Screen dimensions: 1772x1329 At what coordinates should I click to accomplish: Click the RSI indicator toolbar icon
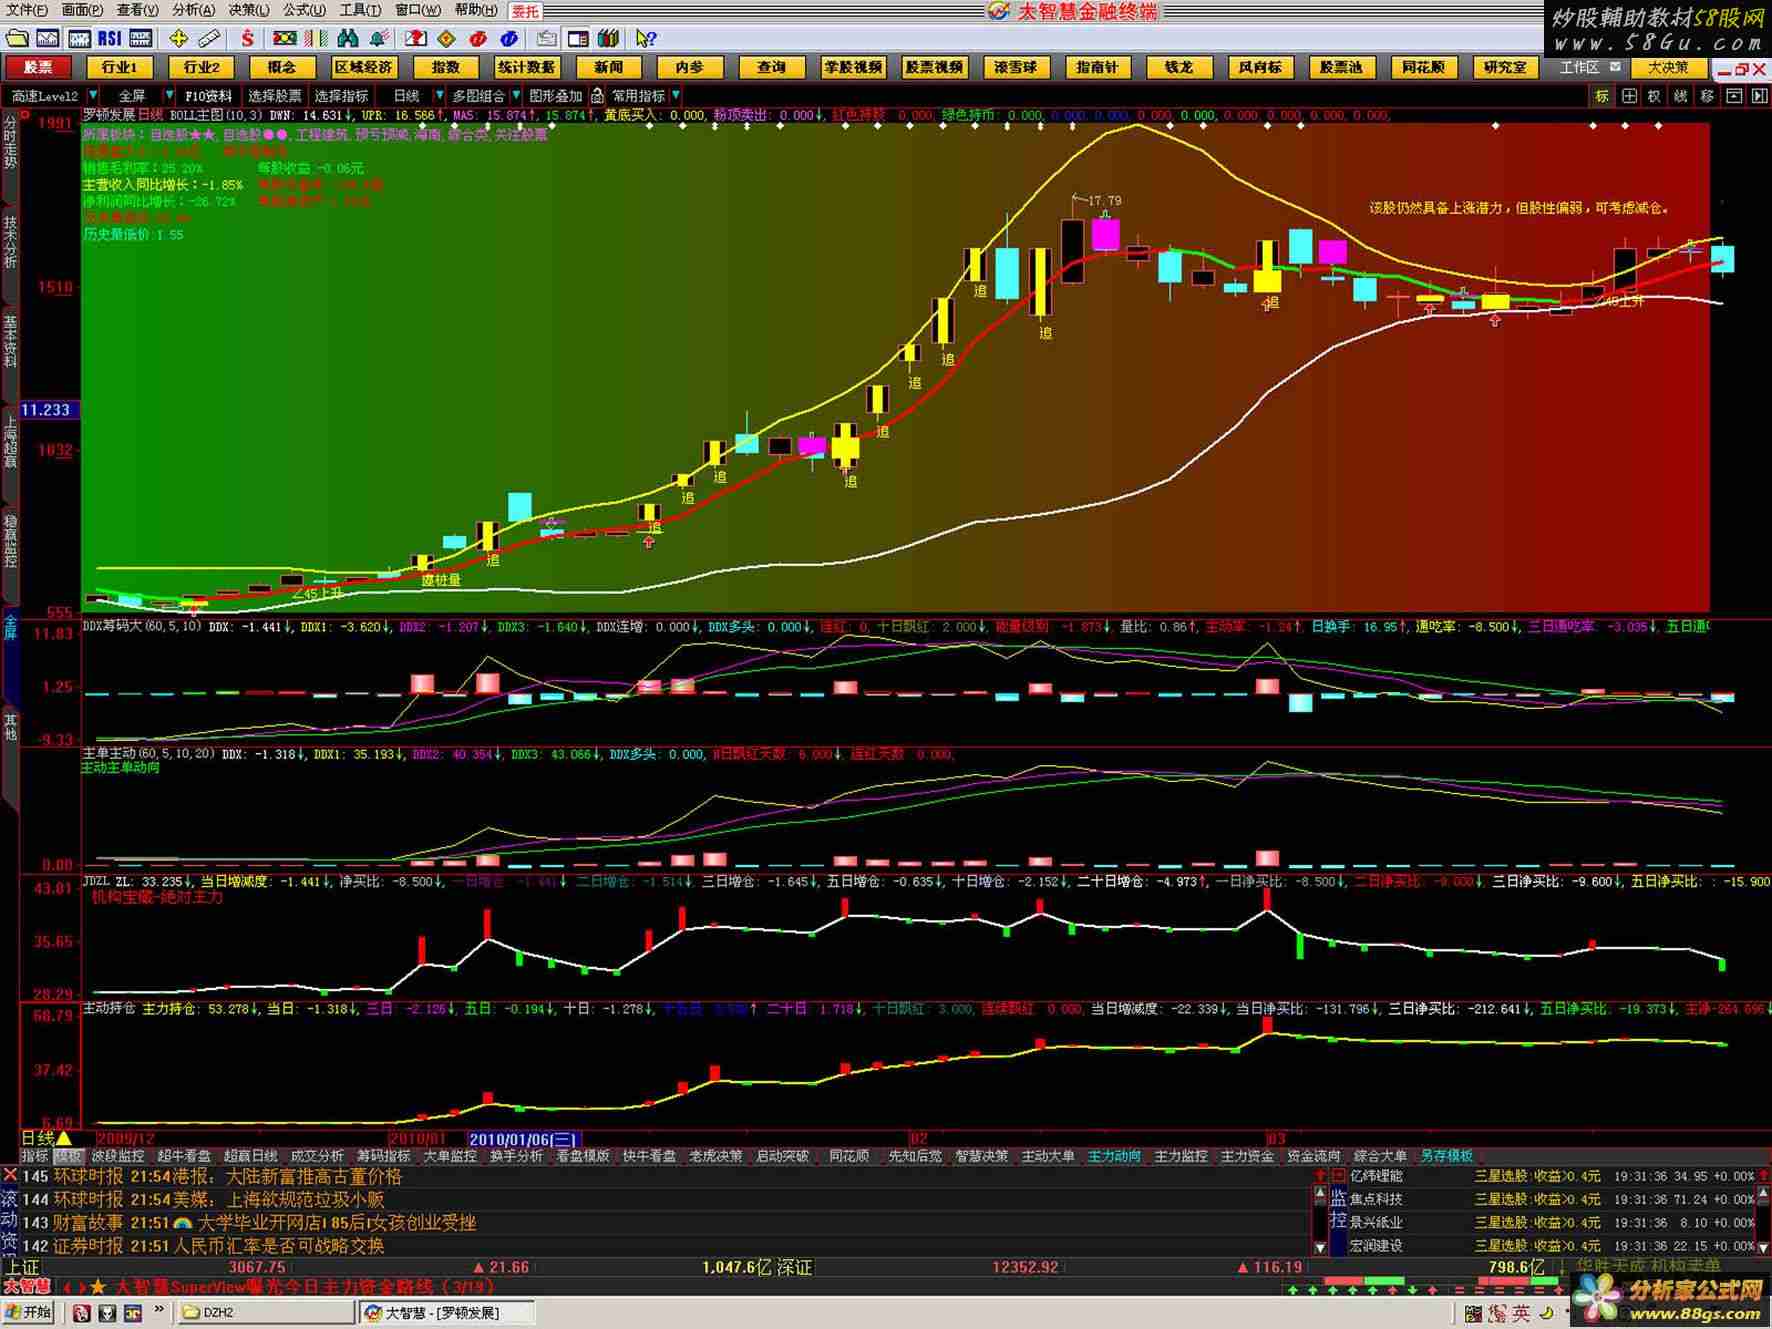tap(109, 39)
